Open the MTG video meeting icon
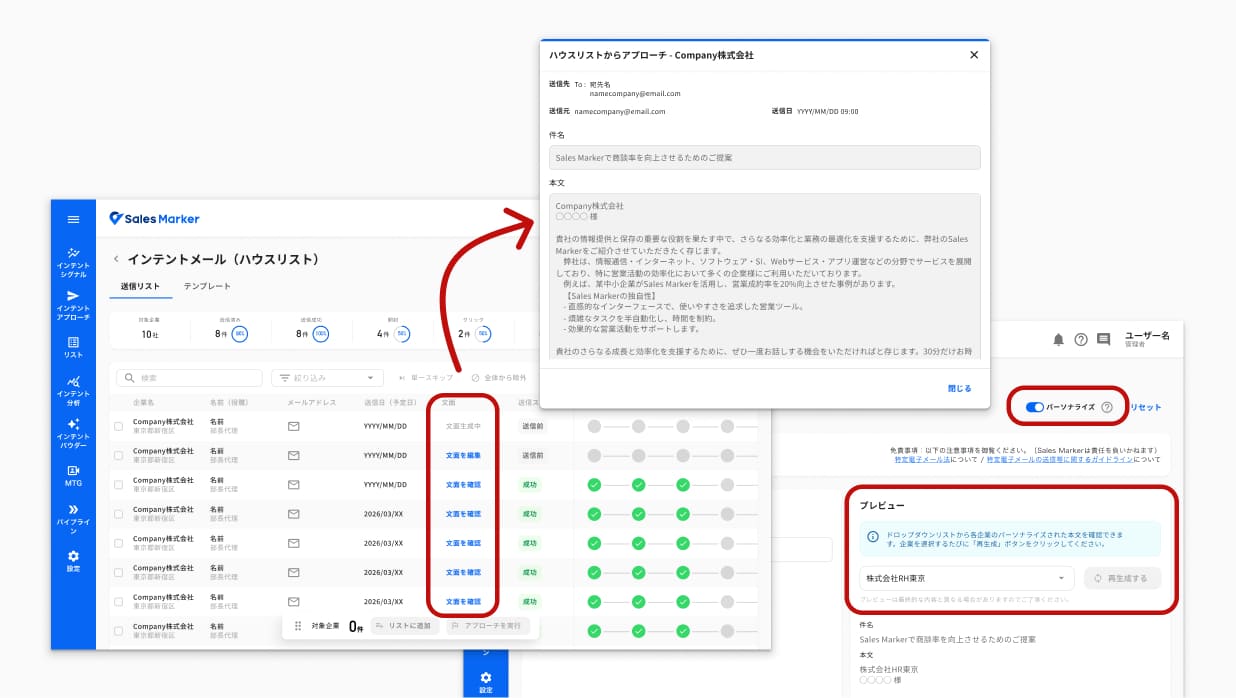The height and width of the screenshot is (698, 1236). pyautogui.click(x=73, y=476)
